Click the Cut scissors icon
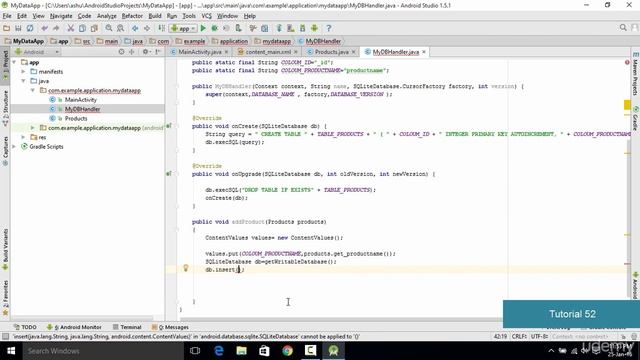The image size is (640, 360). [x=71, y=28]
